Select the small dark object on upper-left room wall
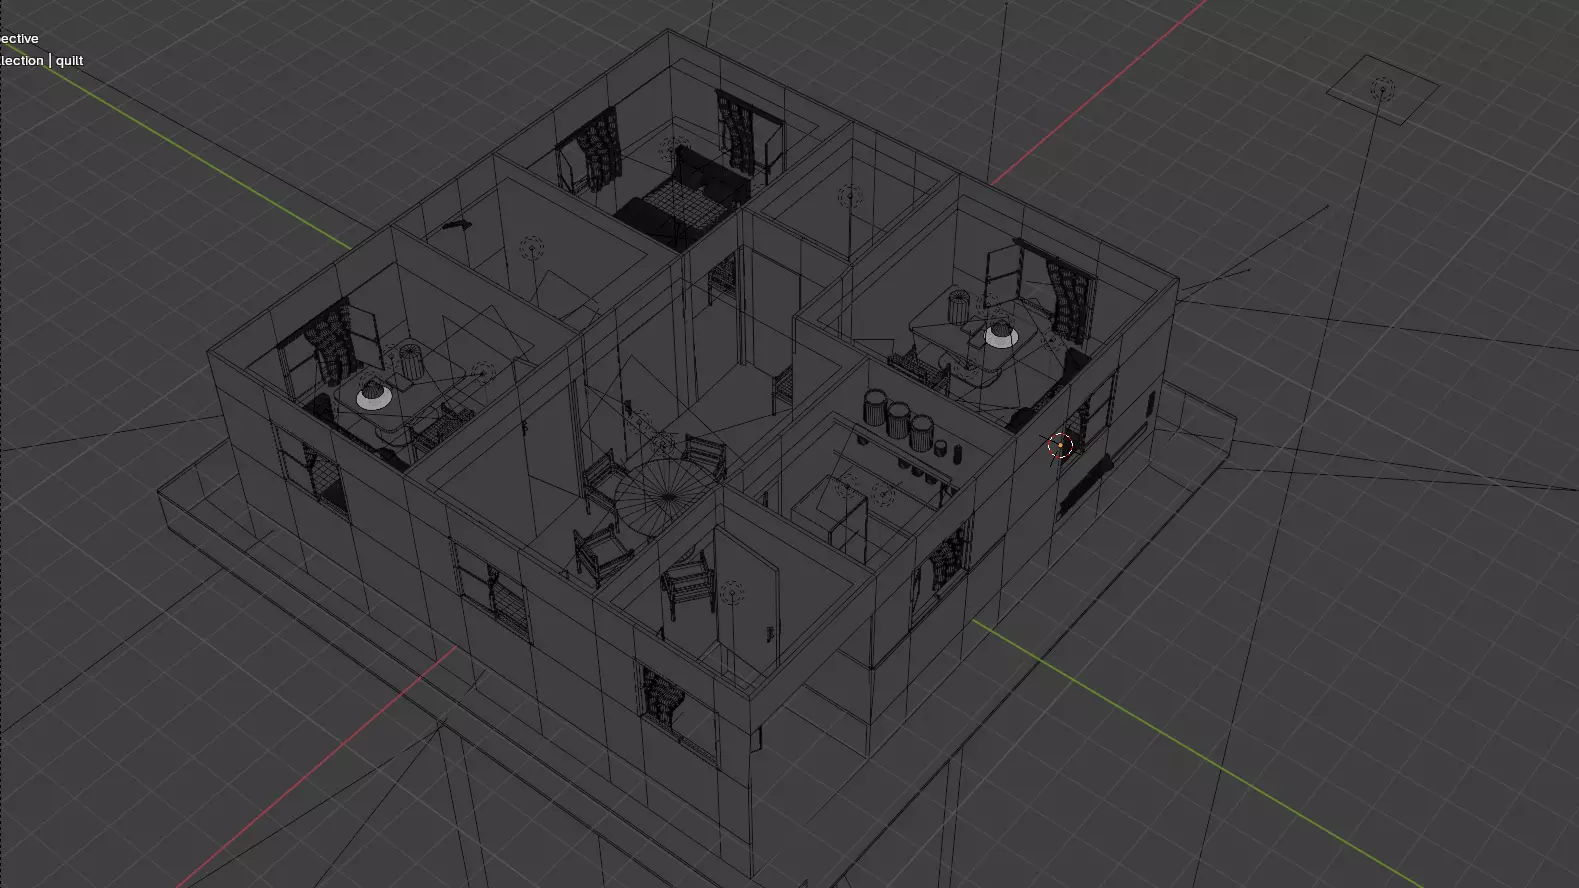The image size is (1579, 888). (x=456, y=226)
